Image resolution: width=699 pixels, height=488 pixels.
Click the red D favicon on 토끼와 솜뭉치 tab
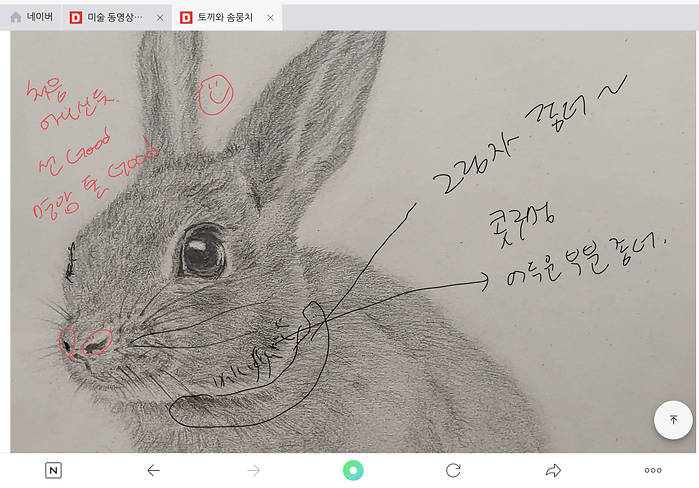coord(186,17)
